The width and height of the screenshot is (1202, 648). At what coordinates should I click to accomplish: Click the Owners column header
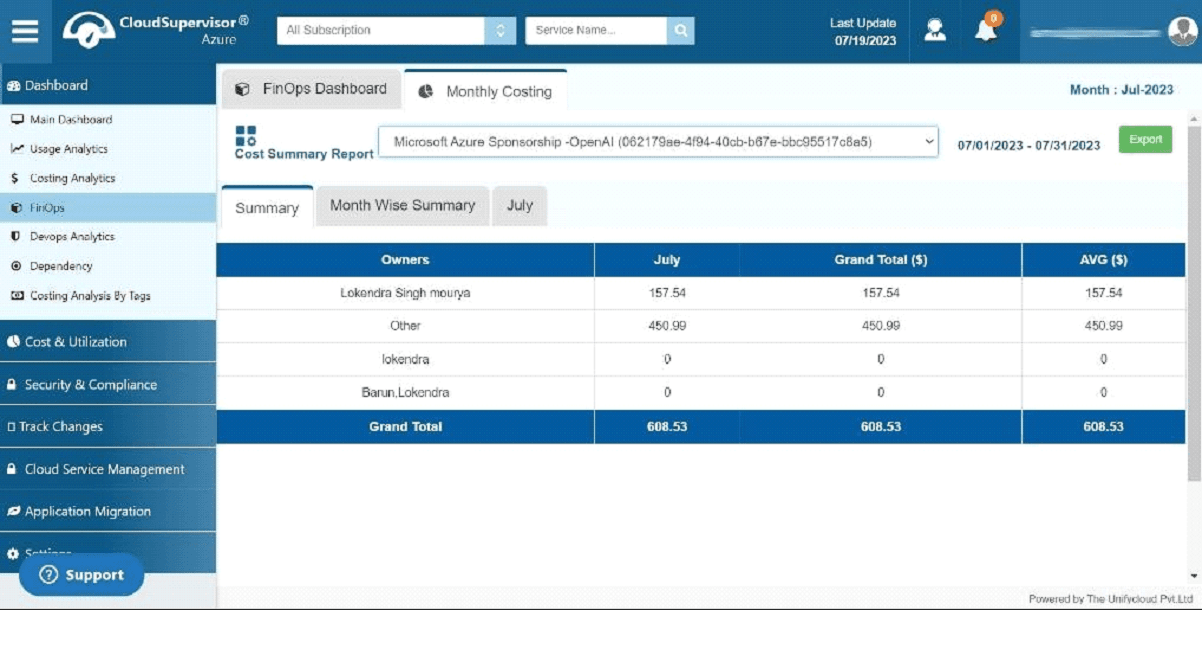click(x=405, y=260)
